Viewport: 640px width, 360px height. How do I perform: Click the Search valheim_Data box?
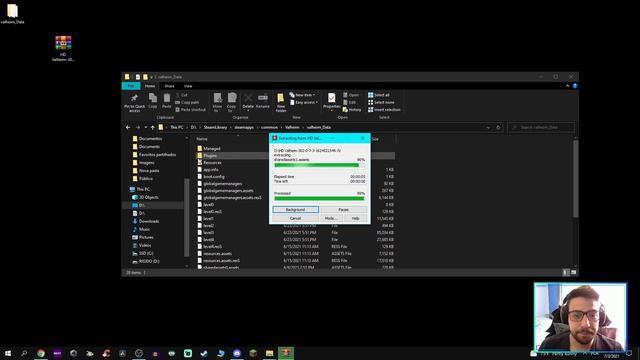pyautogui.click(x=541, y=127)
